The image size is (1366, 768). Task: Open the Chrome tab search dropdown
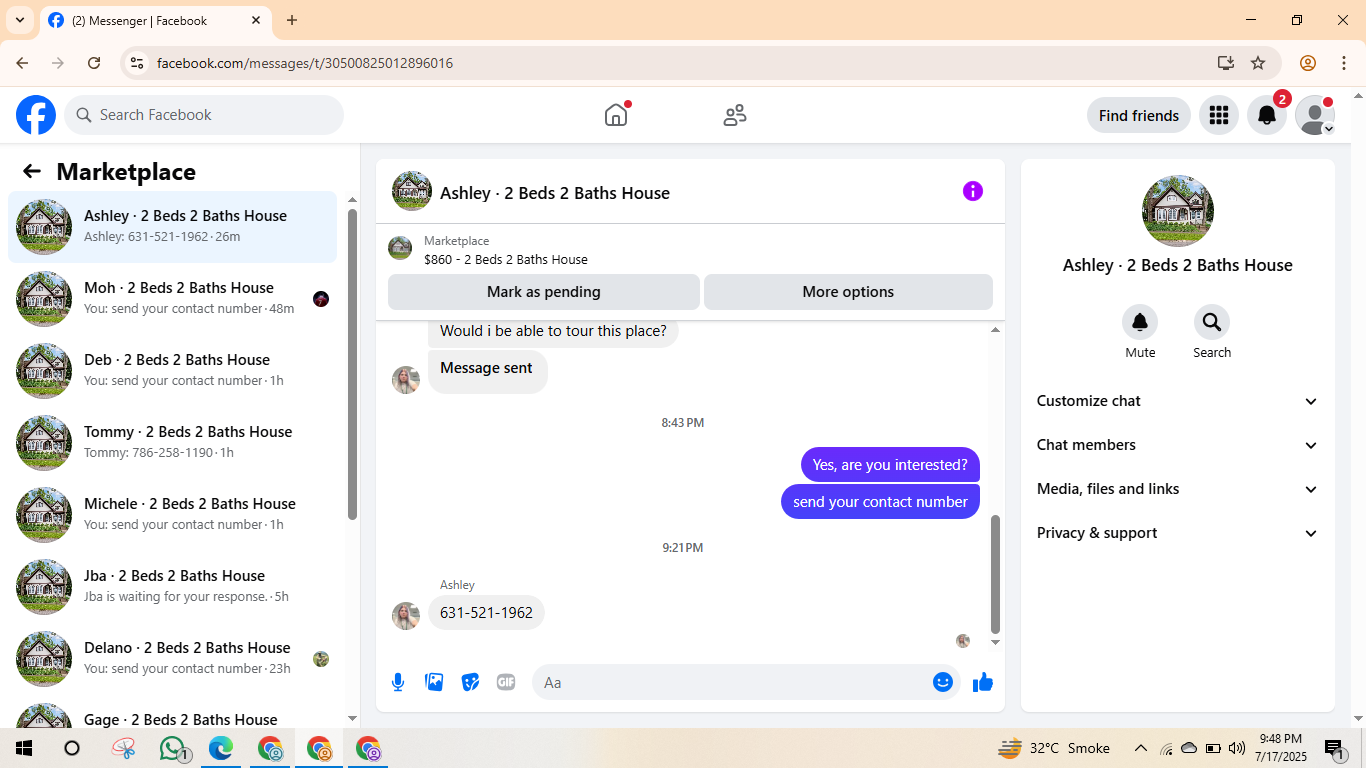point(19,20)
